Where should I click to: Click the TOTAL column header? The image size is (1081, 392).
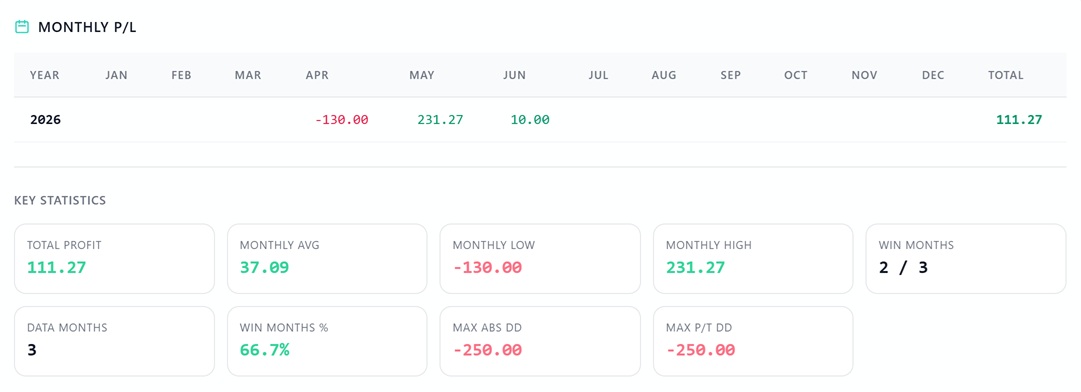[x=1006, y=75]
